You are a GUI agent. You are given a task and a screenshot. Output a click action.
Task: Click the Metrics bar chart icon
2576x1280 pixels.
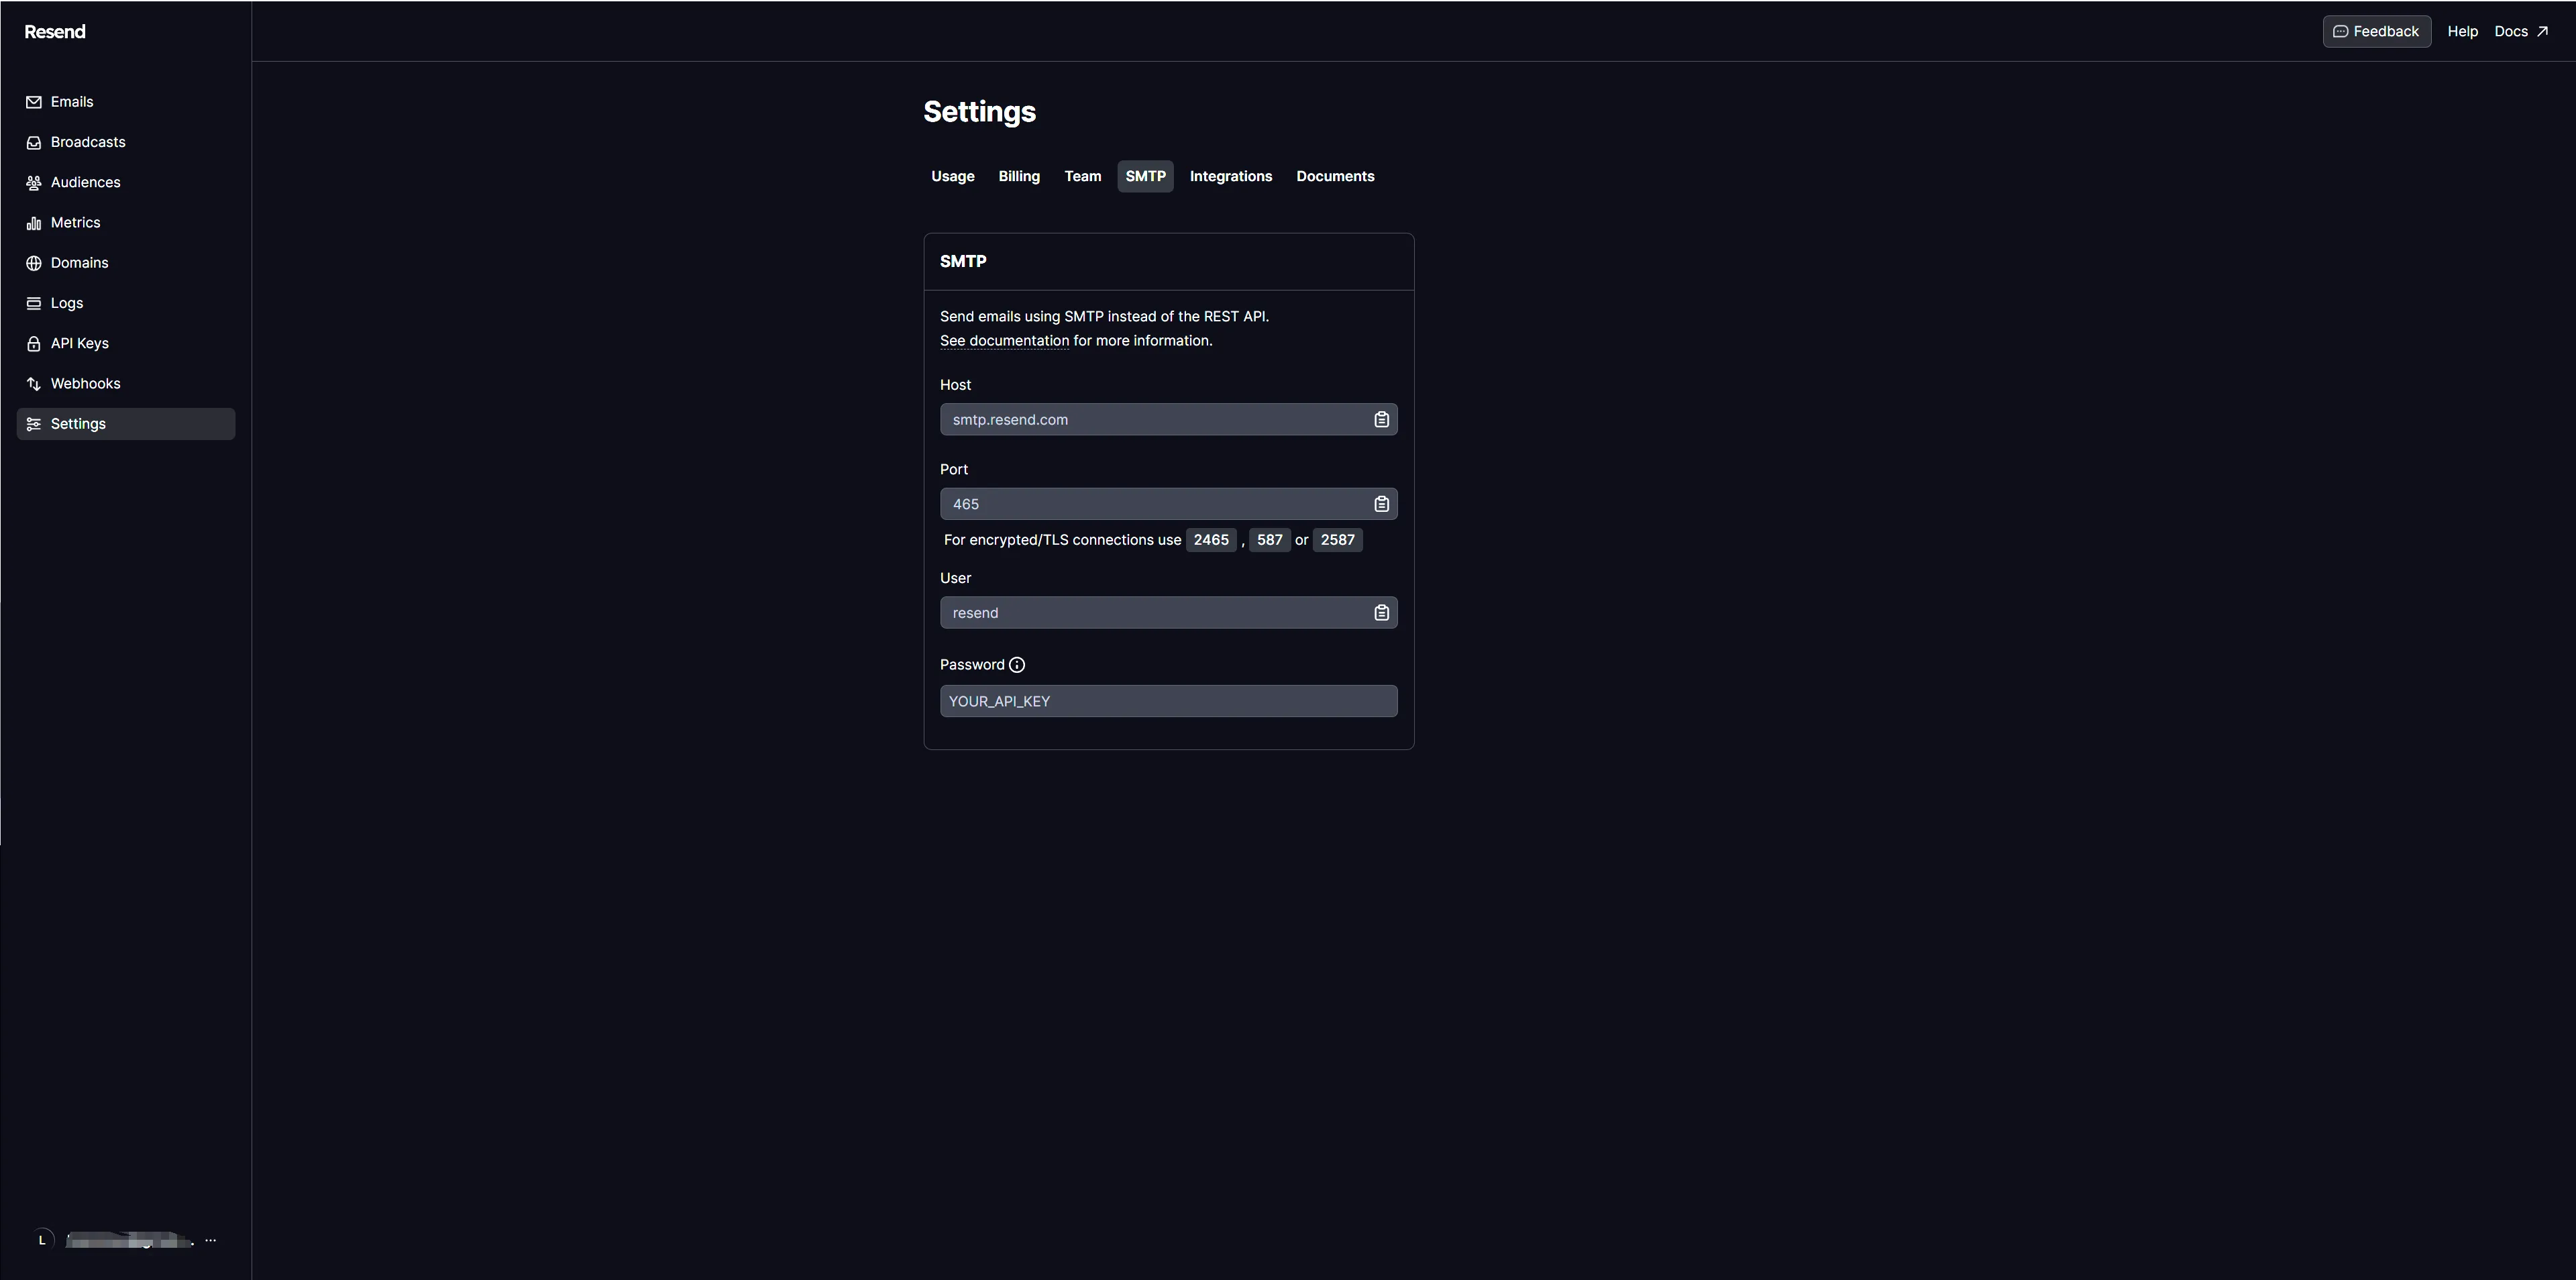pos(34,223)
